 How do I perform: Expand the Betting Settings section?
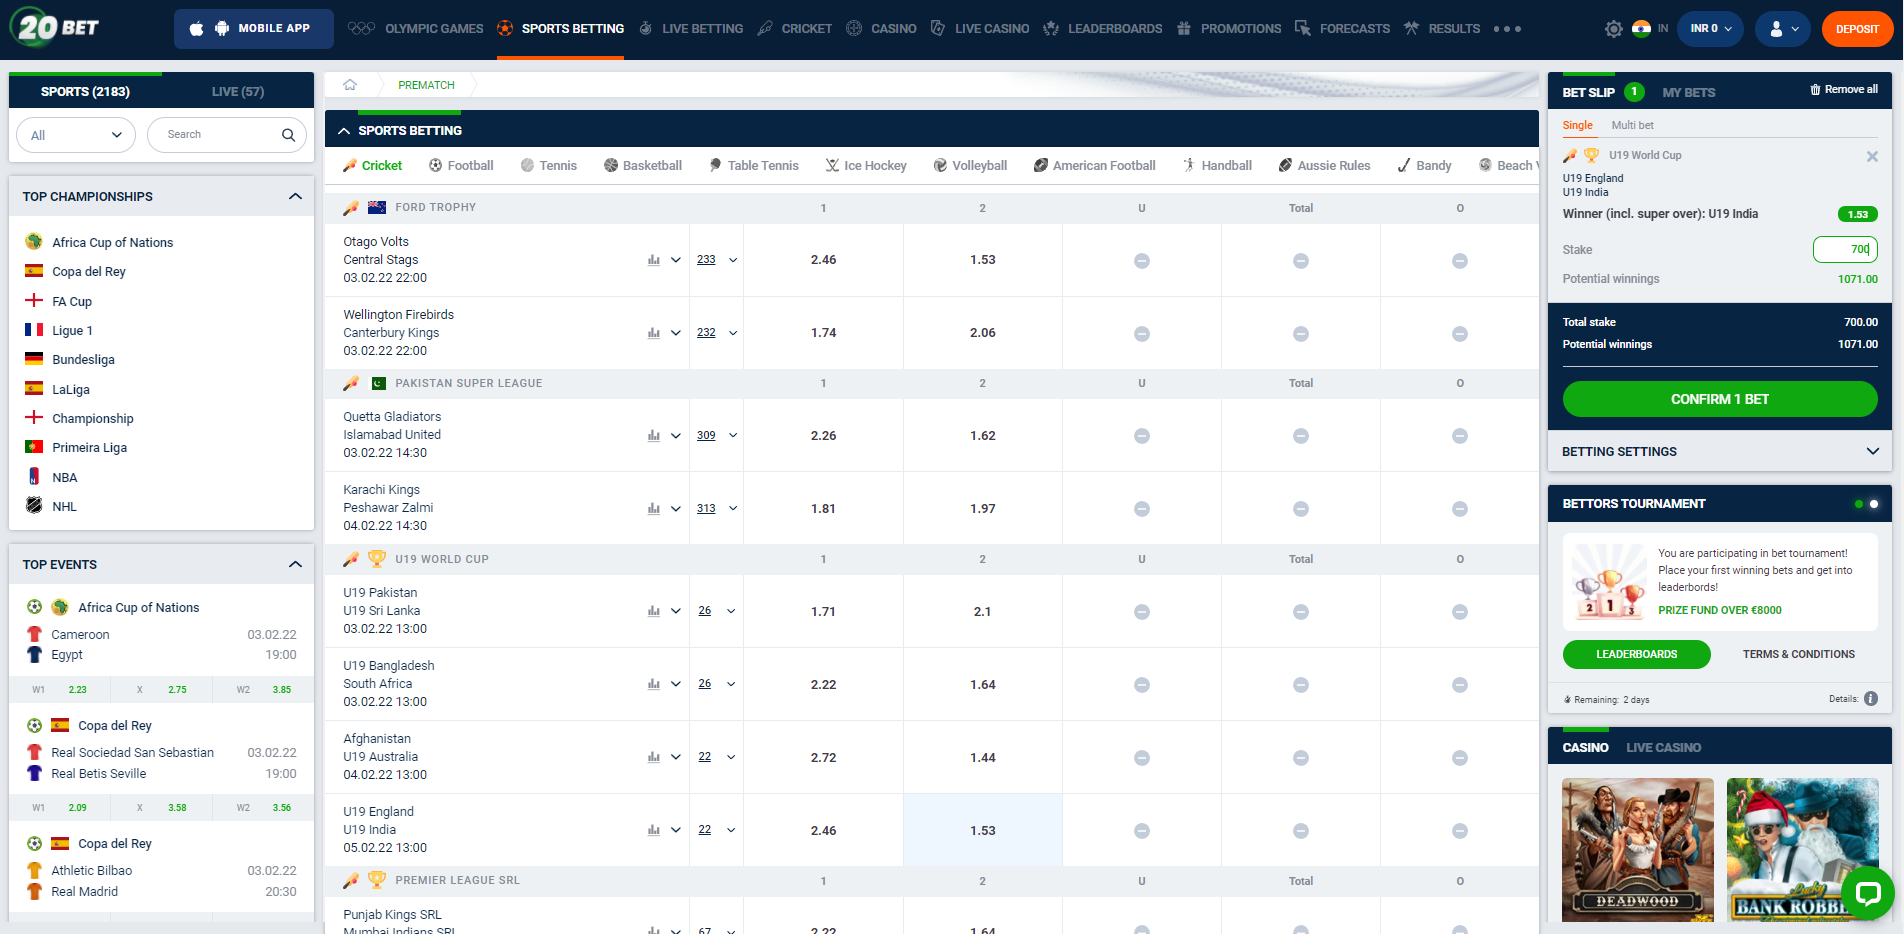pos(1872,451)
